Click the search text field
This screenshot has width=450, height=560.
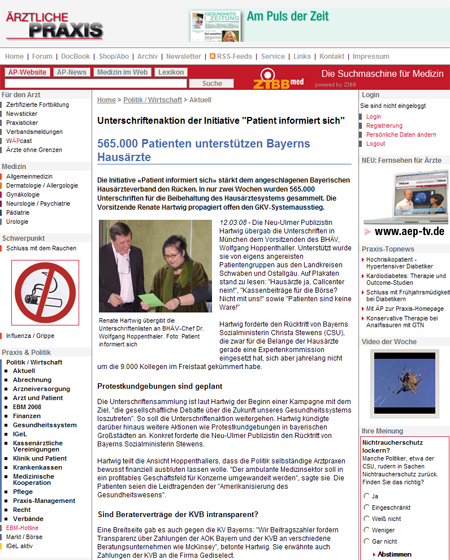96,84
